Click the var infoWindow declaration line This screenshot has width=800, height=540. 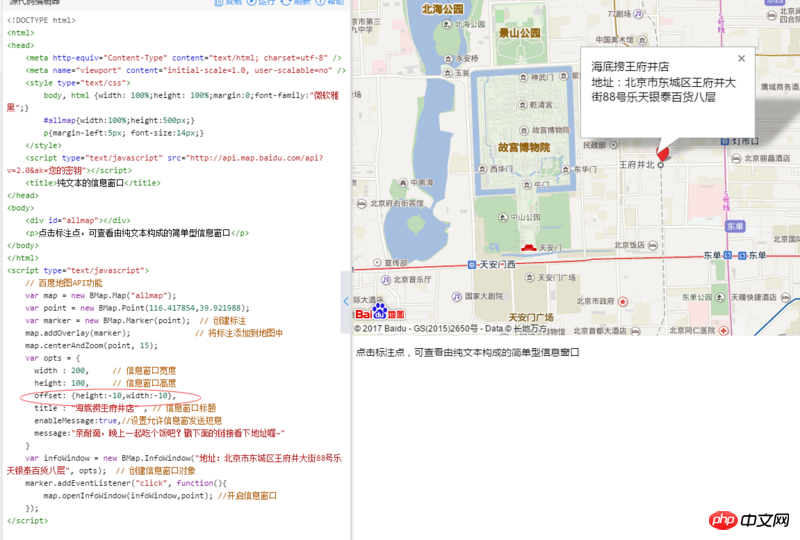[174, 464]
